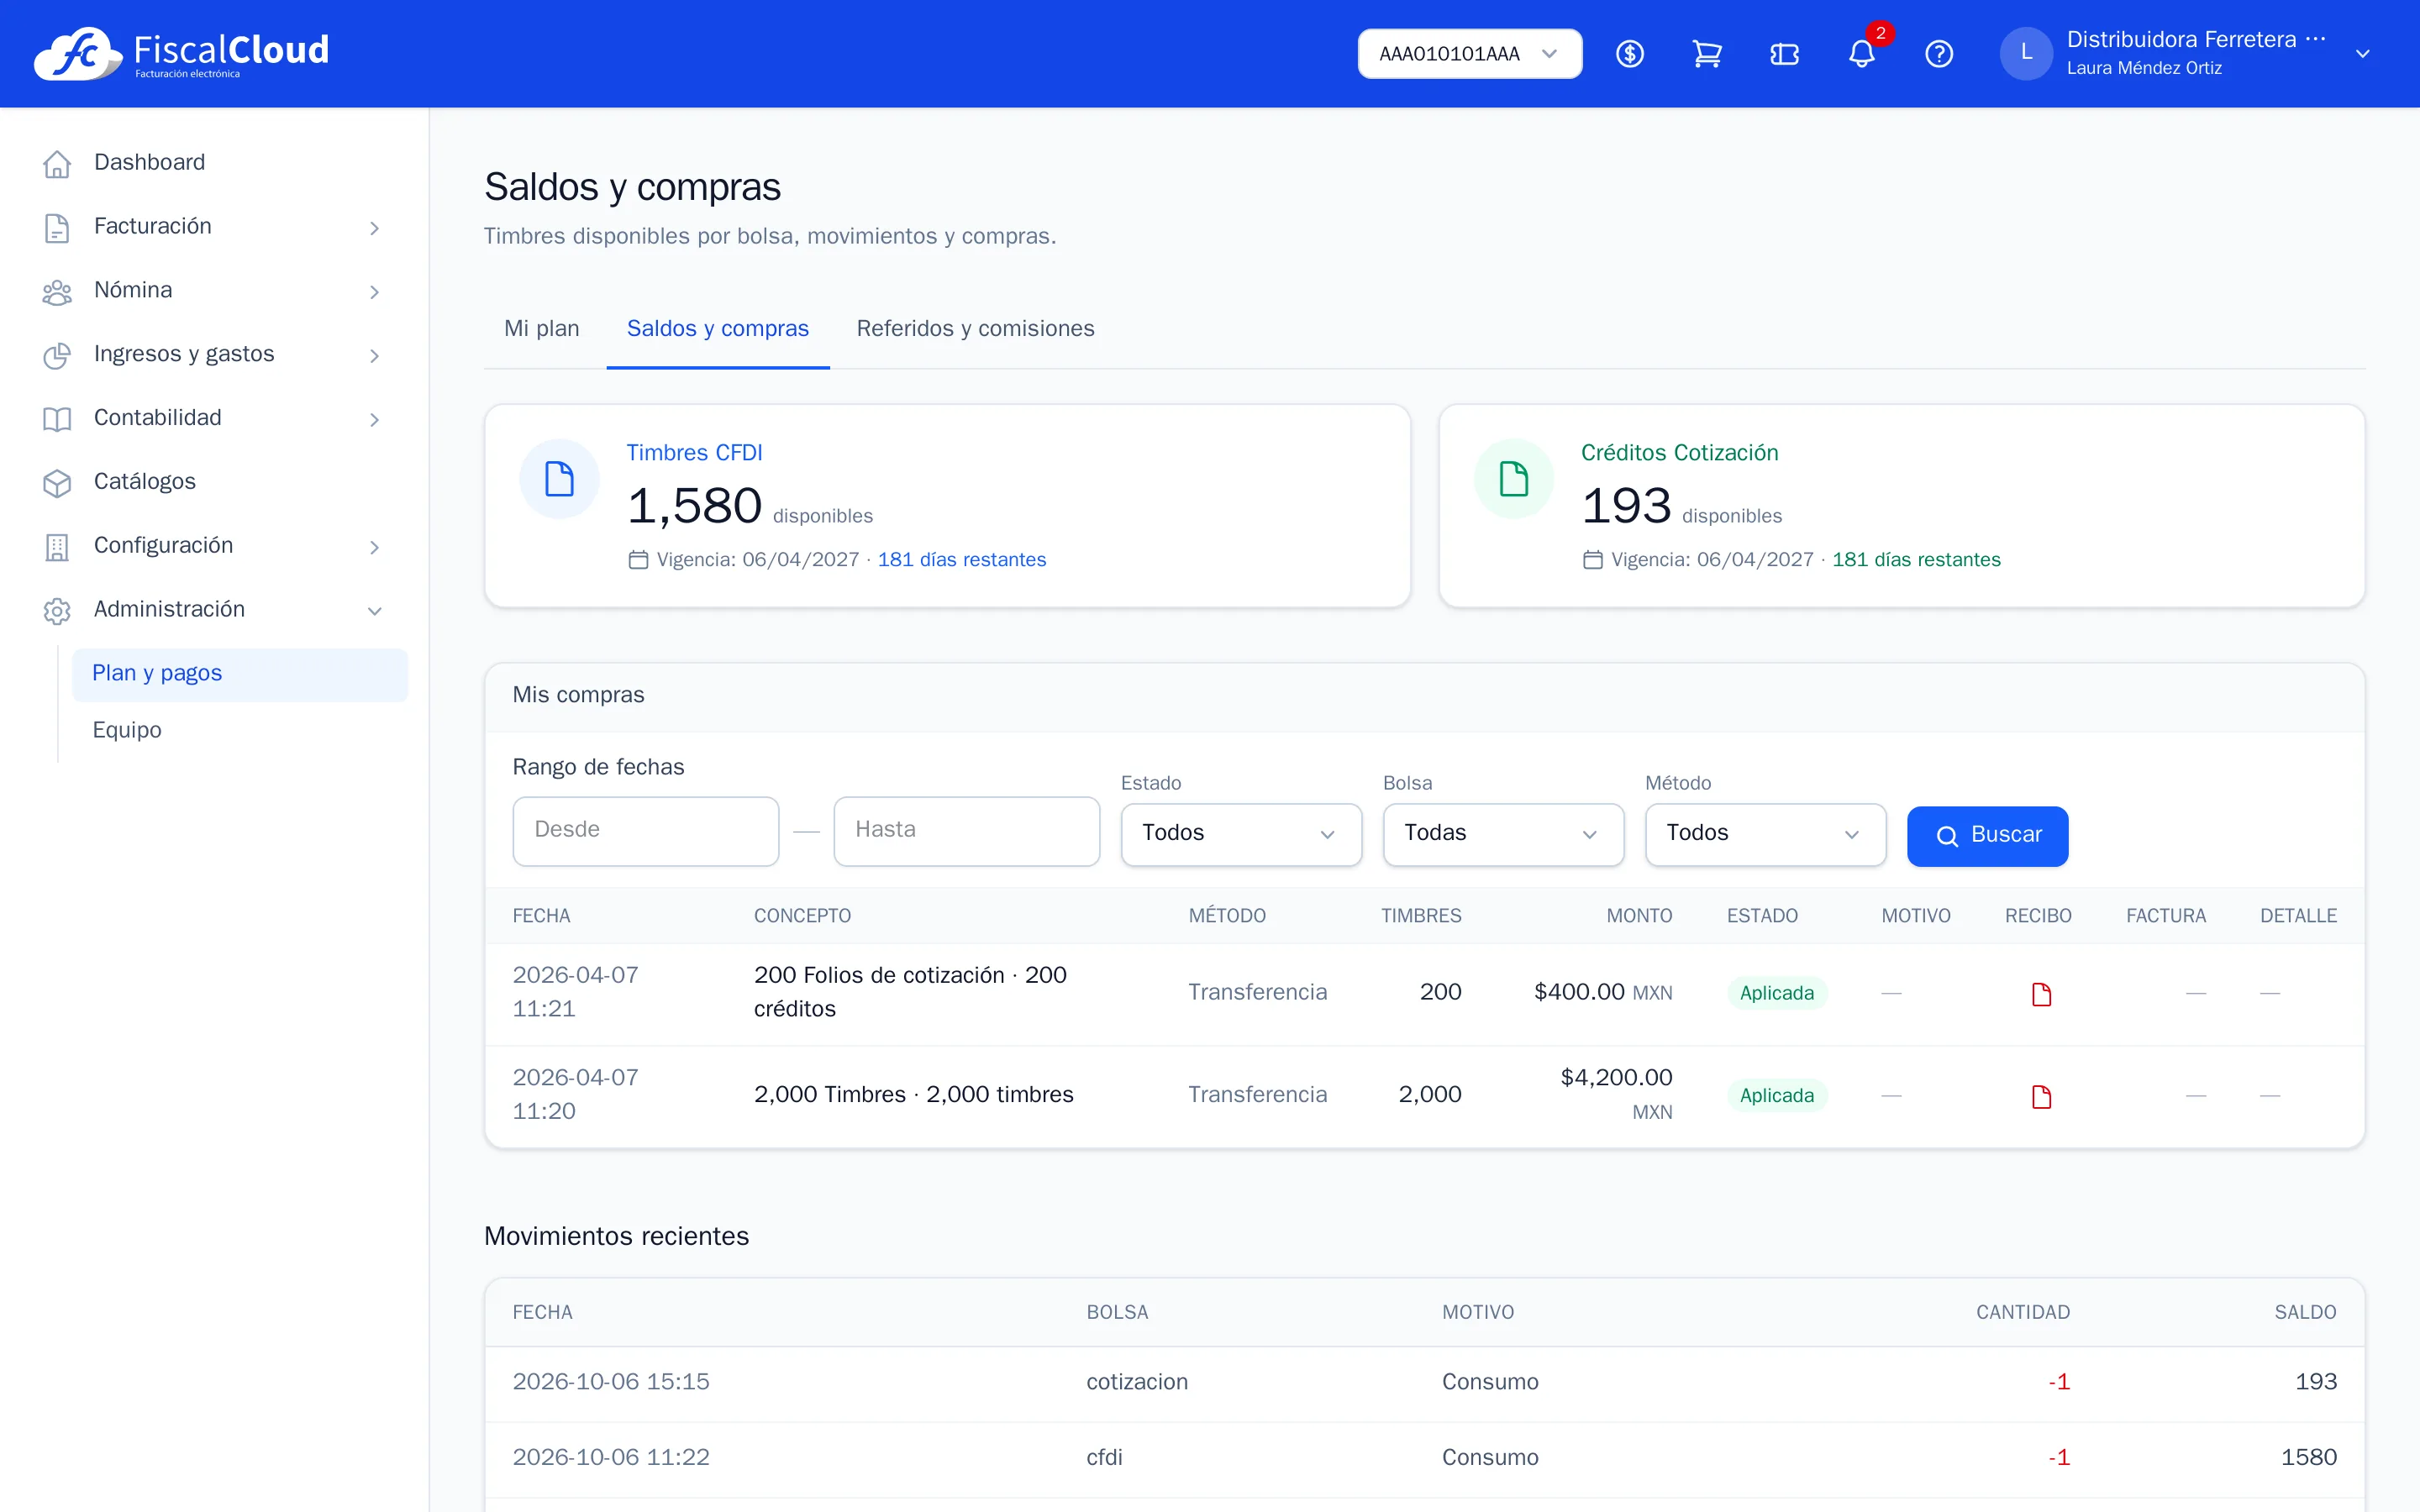This screenshot has height=1512, width=2420.
Task: Open the account menu chevron
Action: click(2362, 54)
